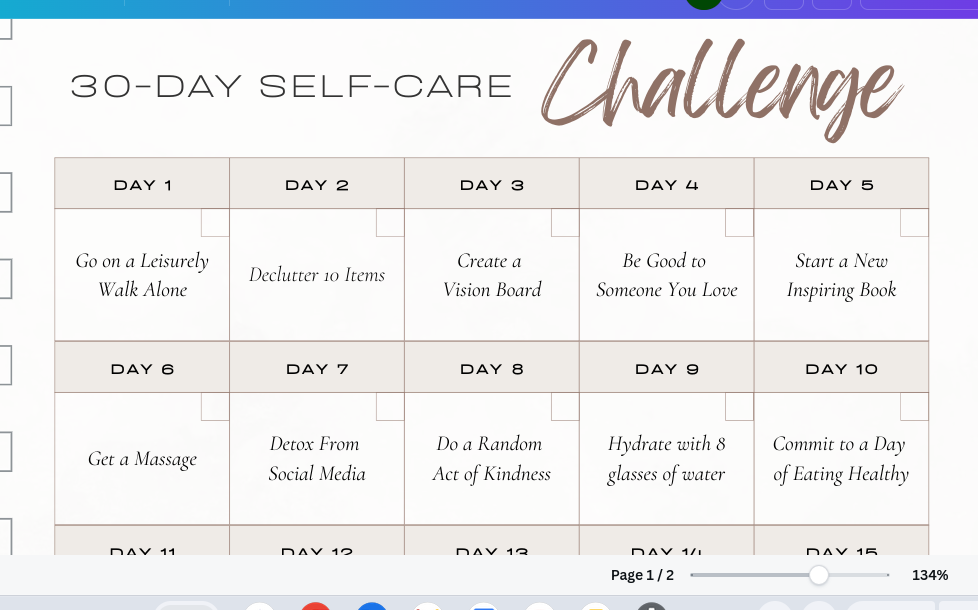Mark the Day 3 Vision Board checkbox
Image resolution: width=978 pixels, height=610 pixels.
pos(565,223)
